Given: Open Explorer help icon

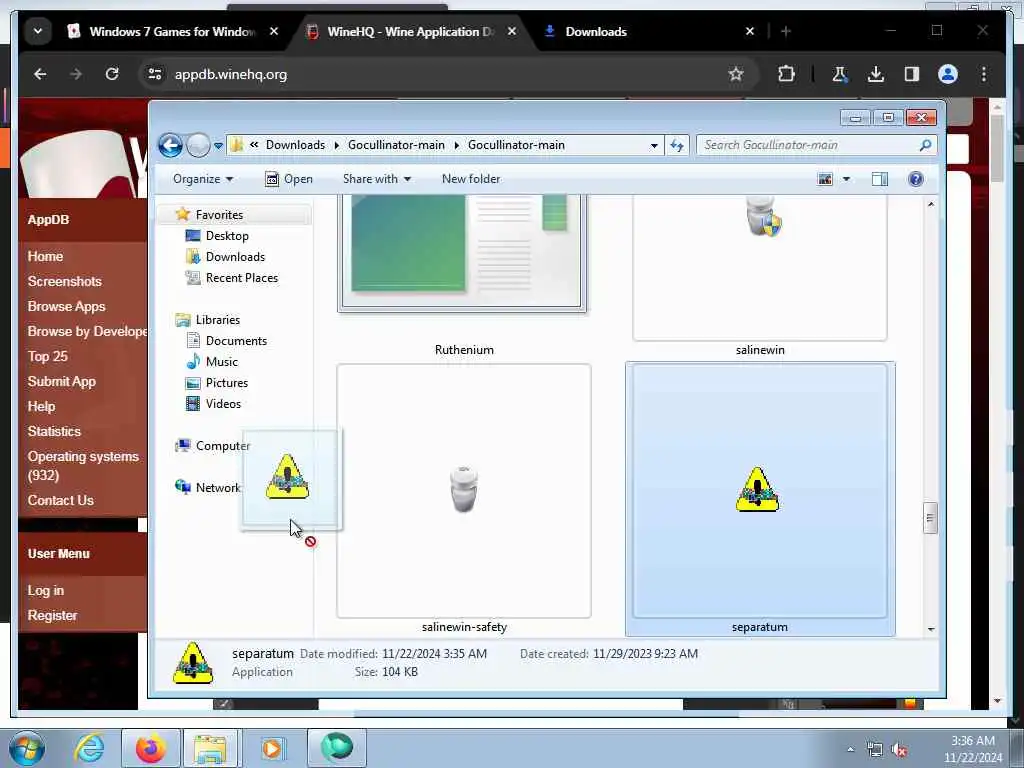Looking at the screenshot, I should (x=916, y=179).
